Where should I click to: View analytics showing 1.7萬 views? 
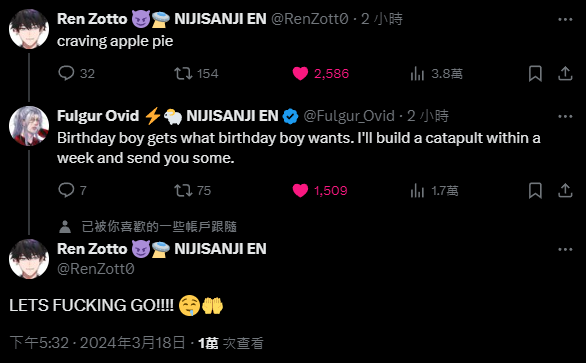(417, 191)
